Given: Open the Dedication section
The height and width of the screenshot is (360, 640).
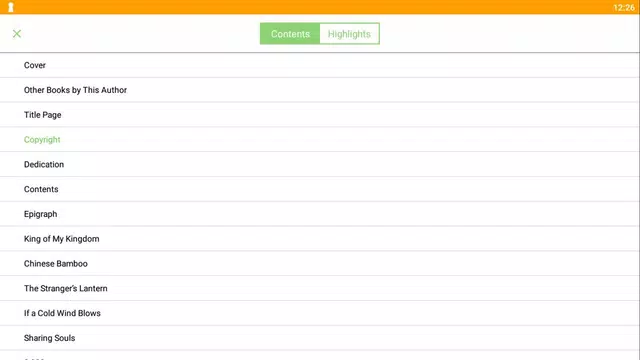Looking at the screenshot, I should [320, 164].
